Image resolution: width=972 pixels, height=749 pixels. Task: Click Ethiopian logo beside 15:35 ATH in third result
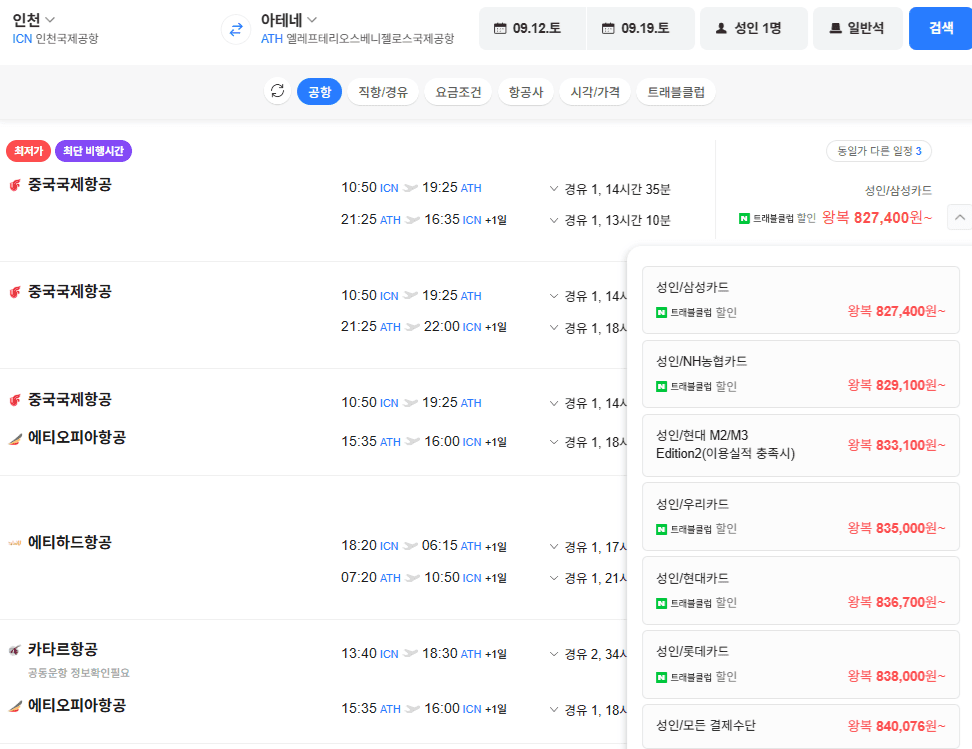pos(15,438)
